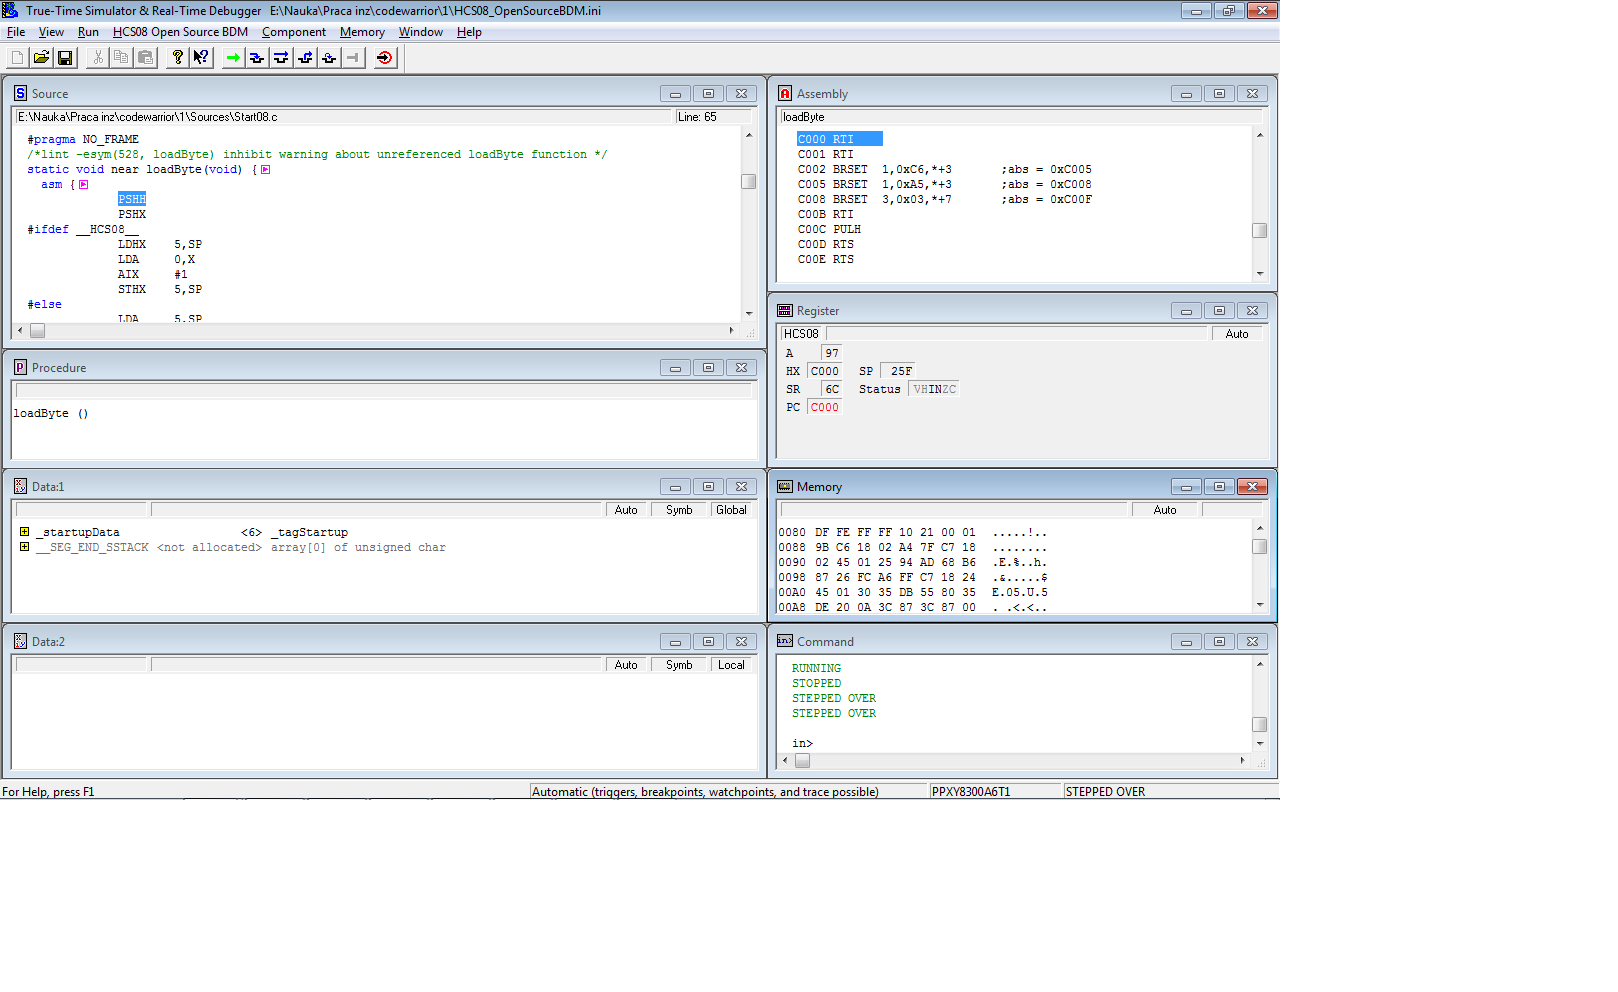Expand the _startupData tree node

point(24,532)
